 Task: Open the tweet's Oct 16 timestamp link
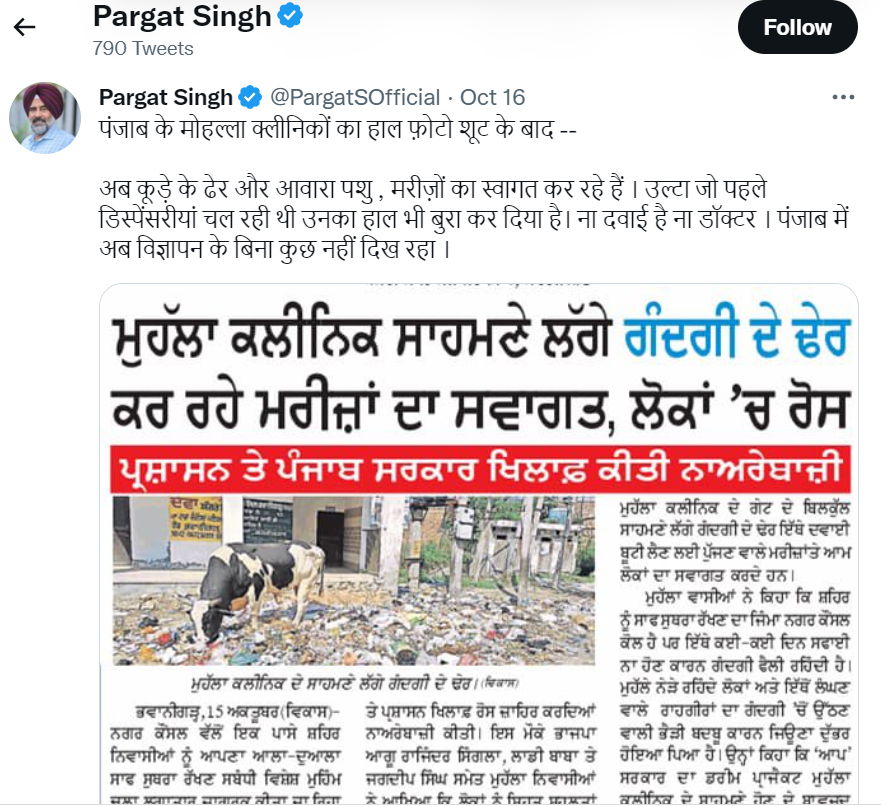click(492, 97)
